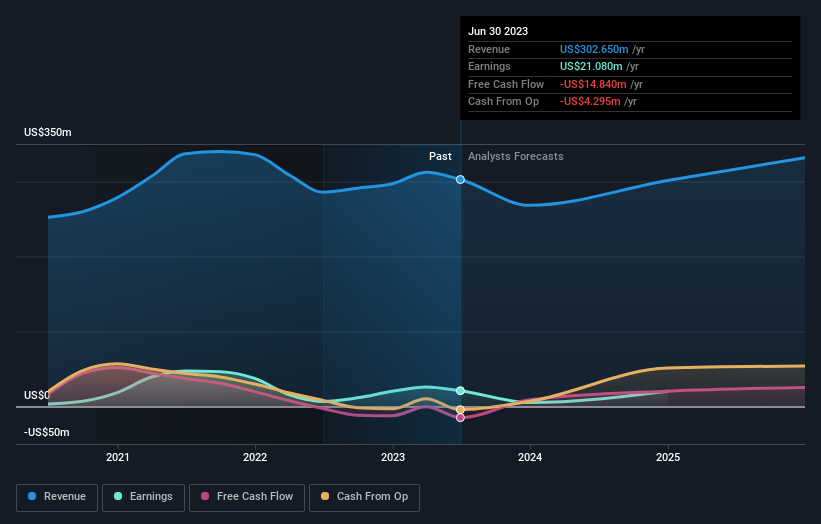
Task: Select the Revenue data point marker
Action: coord(460,180)
